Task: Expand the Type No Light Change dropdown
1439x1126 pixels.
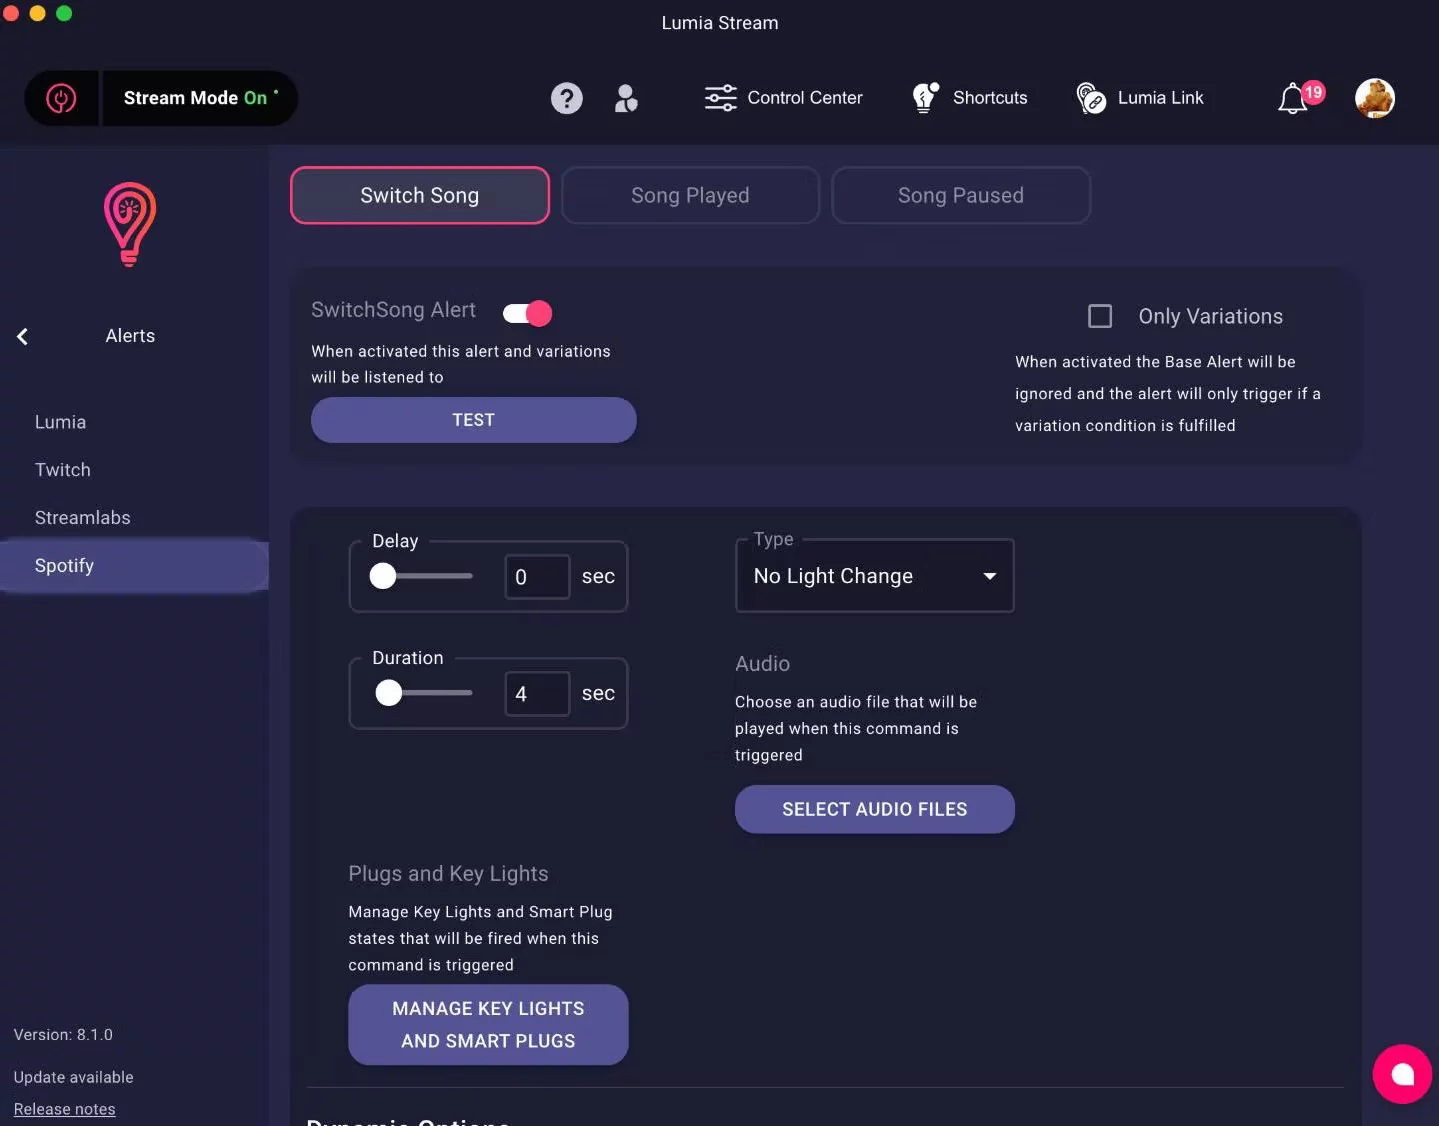Action: (x=874, y=576)
